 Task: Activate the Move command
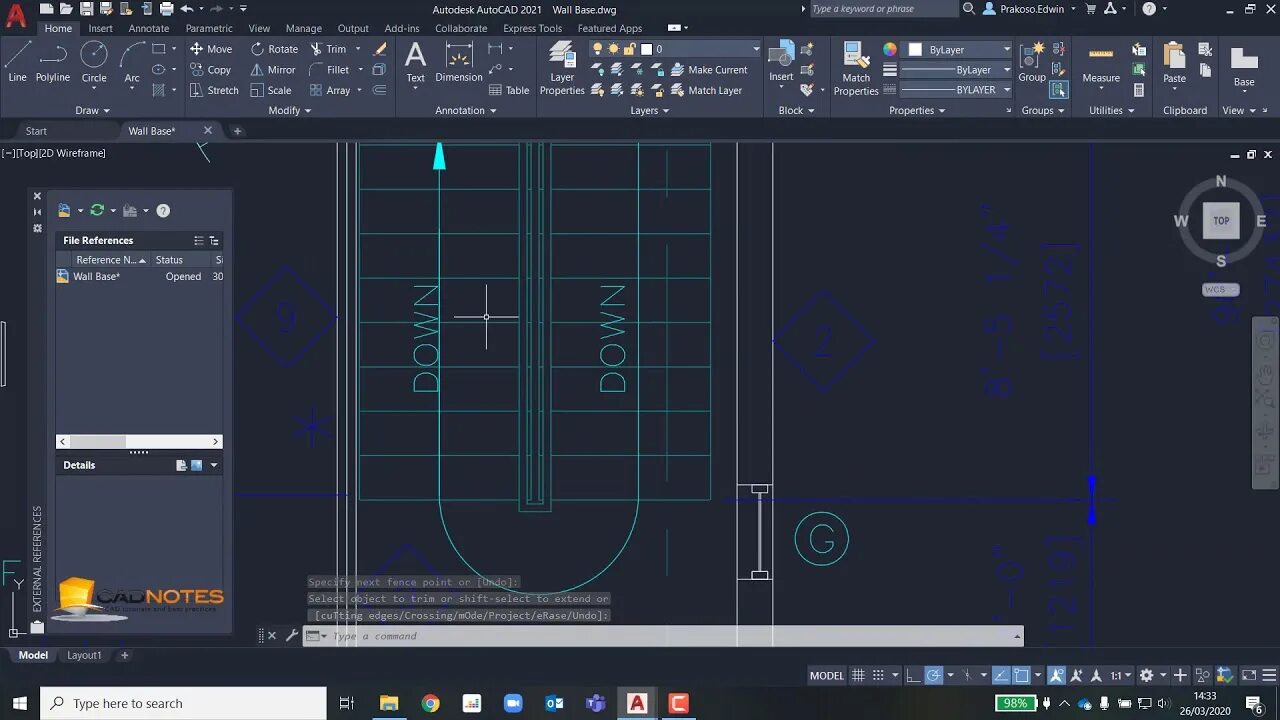pos(211,49)
